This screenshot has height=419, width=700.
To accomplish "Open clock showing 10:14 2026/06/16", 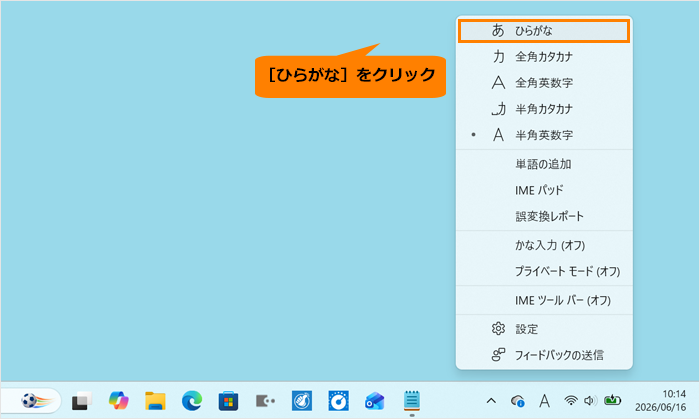I will (x=661, y=400).
